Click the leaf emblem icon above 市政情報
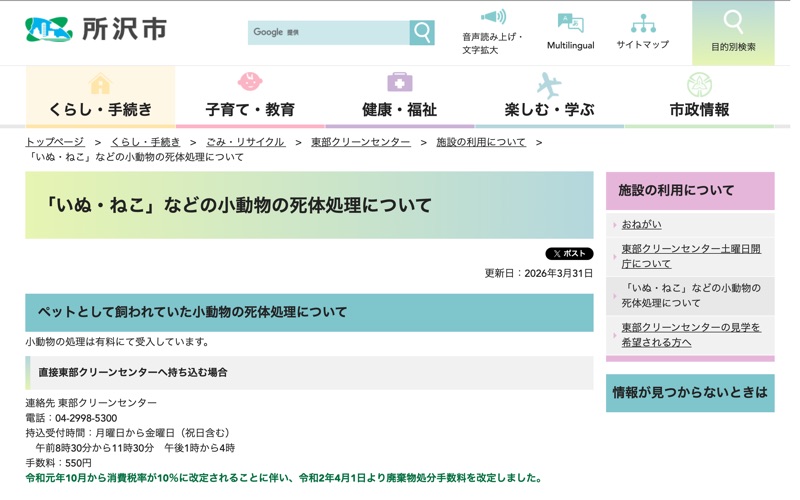Viewport: 800px width, 500px height. pyautogui.click(x=699, y=85)
